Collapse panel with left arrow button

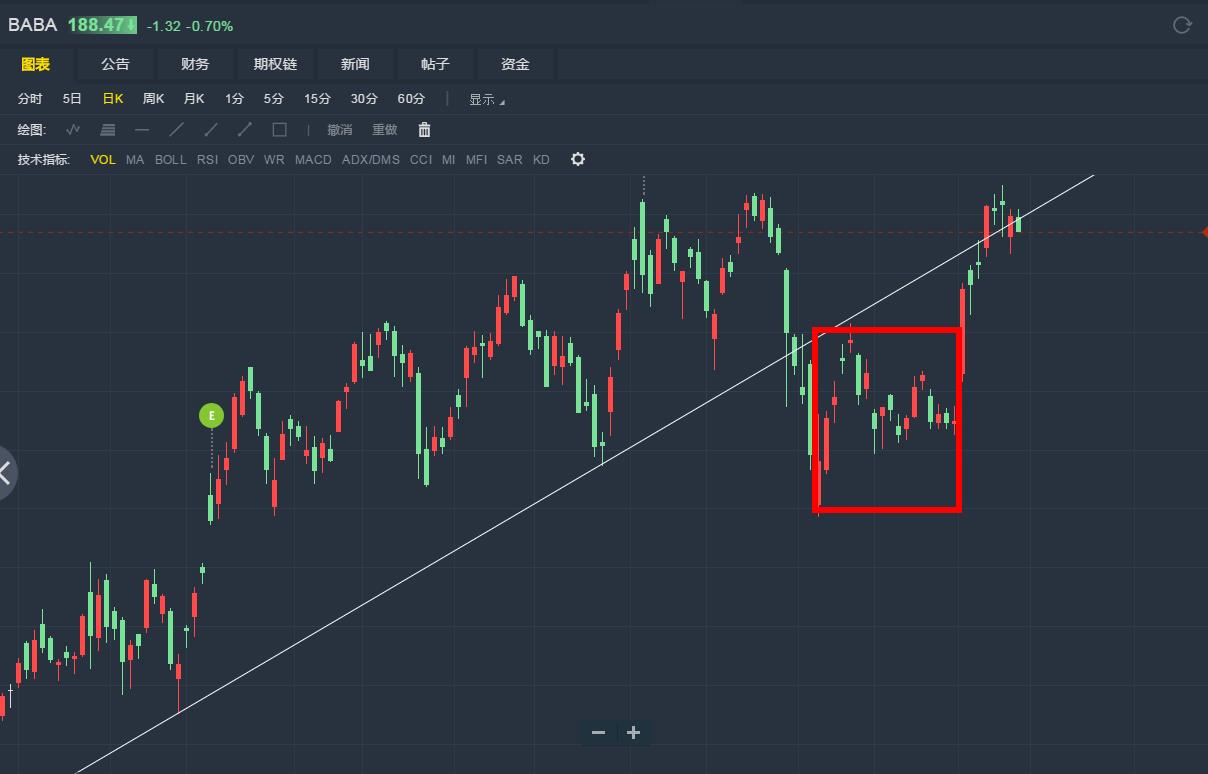(x=6, y=473)
